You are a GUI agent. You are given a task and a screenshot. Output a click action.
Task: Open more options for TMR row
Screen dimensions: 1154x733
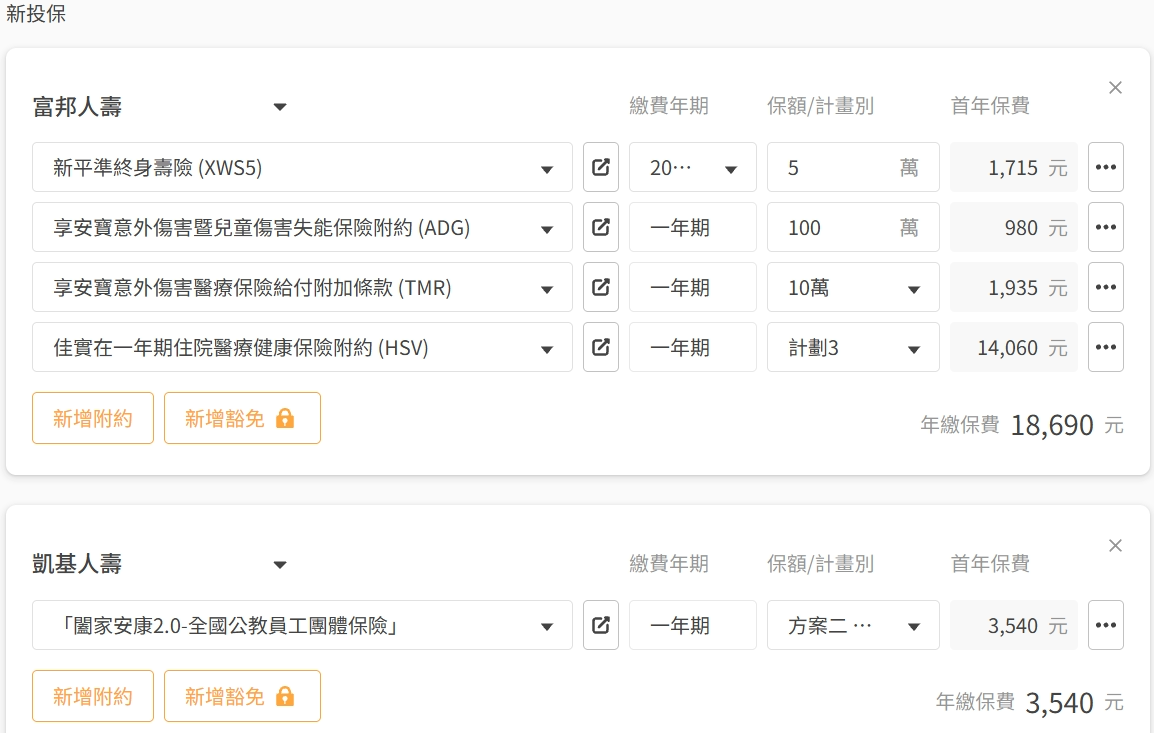pos(1105,287)
